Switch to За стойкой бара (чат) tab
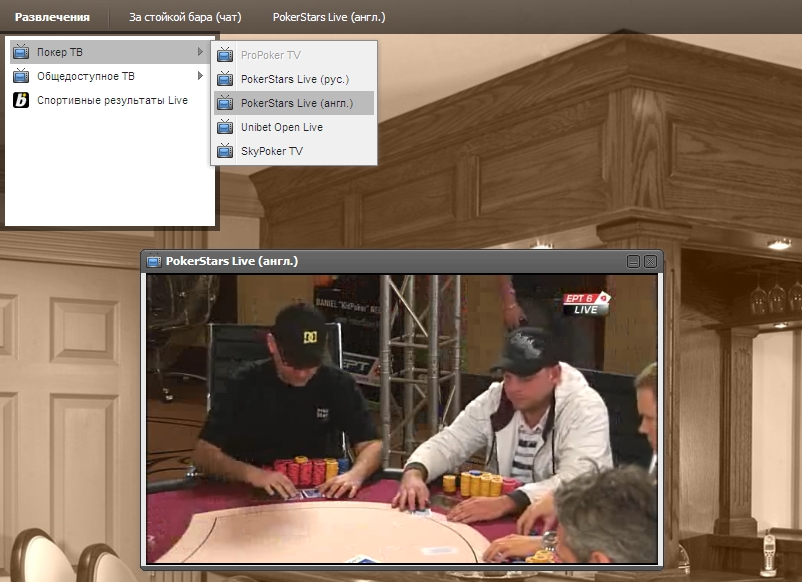 (x=185, y=17)
